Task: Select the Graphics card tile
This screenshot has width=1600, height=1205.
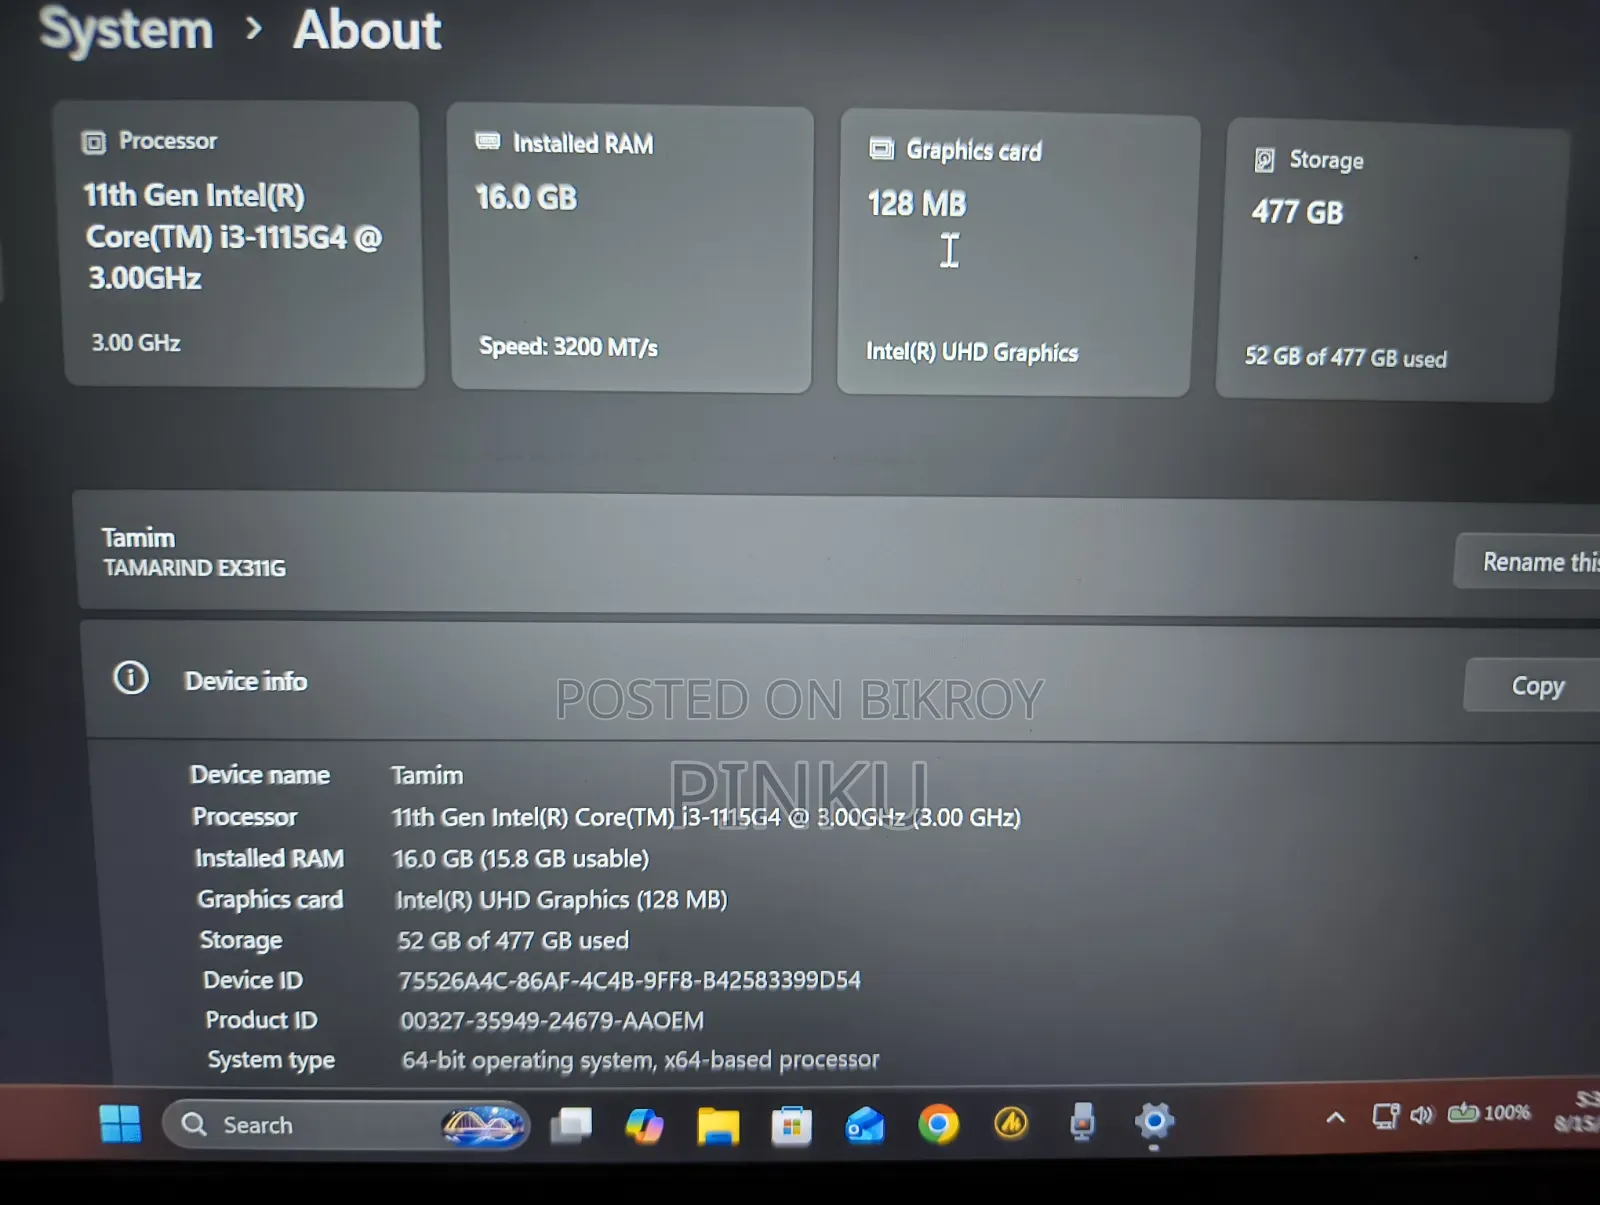Action: tap(1017, 255)
